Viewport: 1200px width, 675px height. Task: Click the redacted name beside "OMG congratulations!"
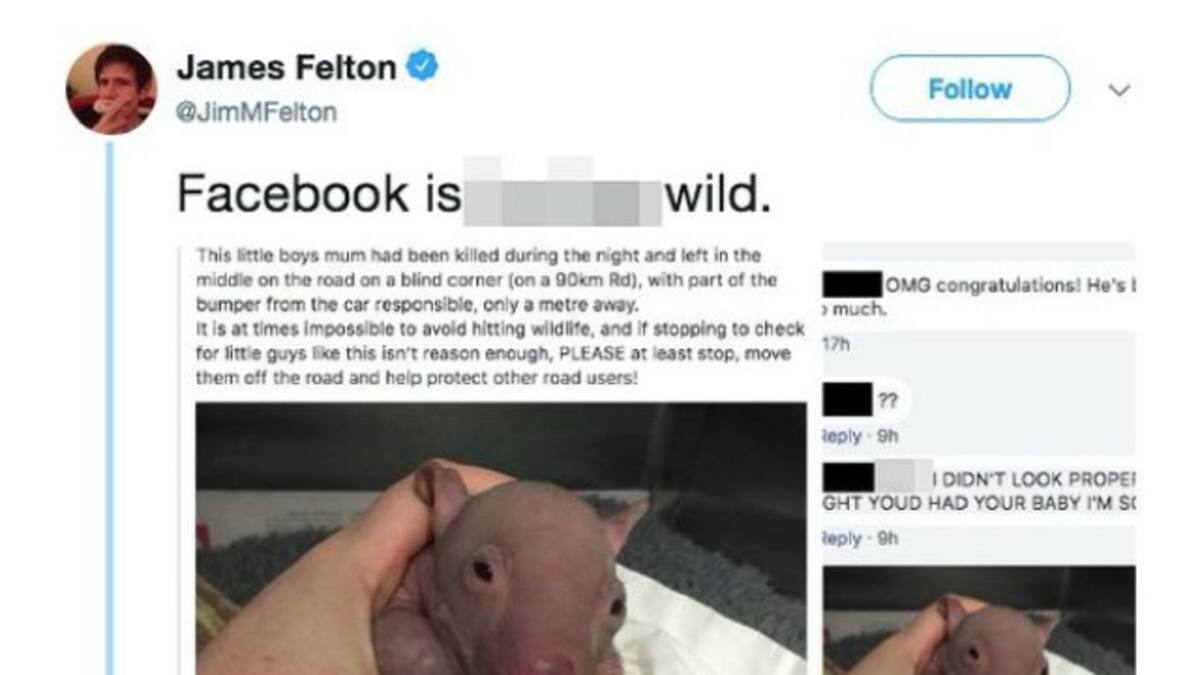pyautogui.click(x=851, y=285)
